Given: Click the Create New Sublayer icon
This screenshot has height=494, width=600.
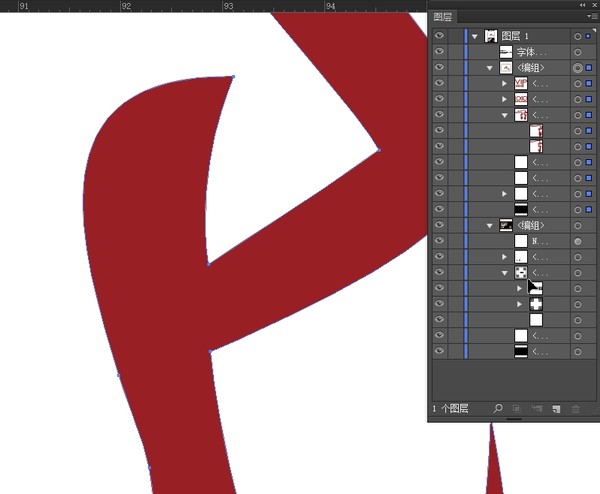Looking at the screenshot, I should tap(536, 409).
